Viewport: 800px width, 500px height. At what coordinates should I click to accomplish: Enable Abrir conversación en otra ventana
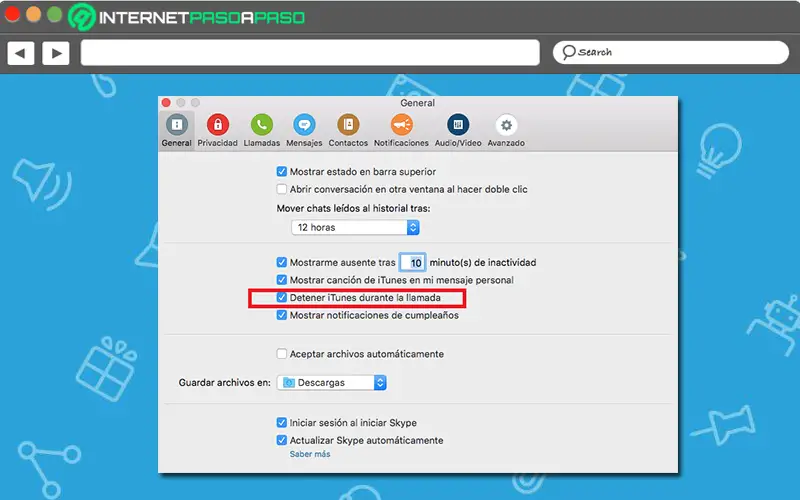tap(282, 189)
